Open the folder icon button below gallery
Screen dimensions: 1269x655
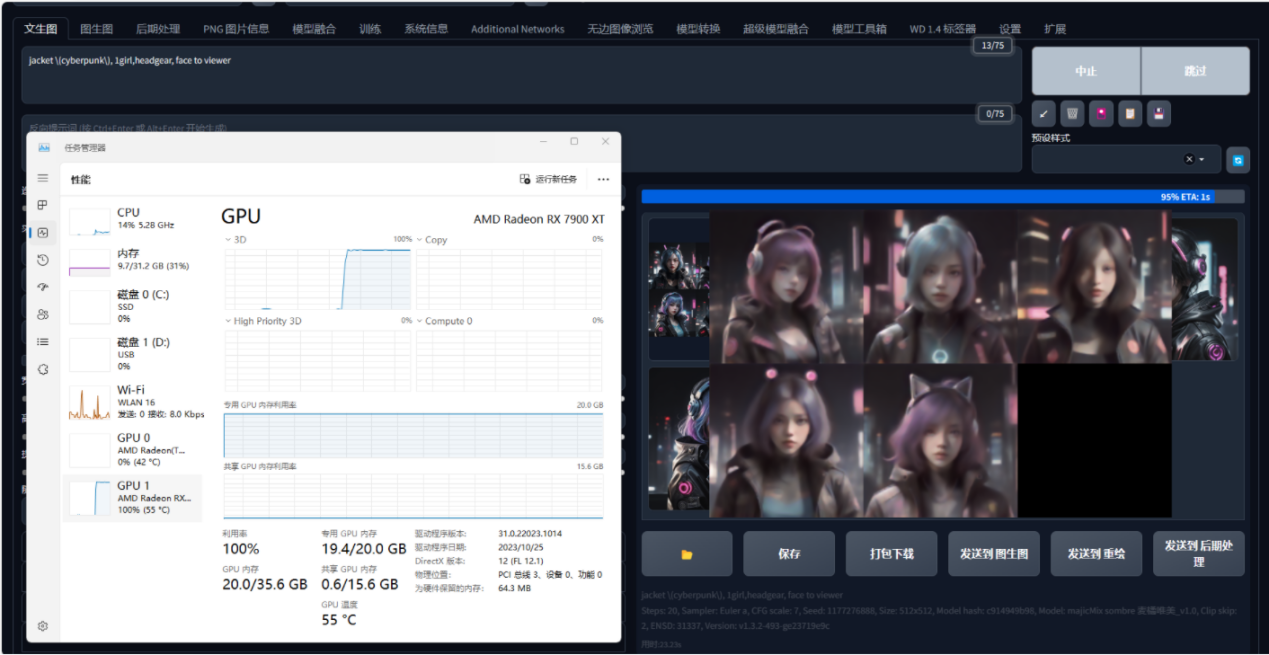(x=687, y=554)
